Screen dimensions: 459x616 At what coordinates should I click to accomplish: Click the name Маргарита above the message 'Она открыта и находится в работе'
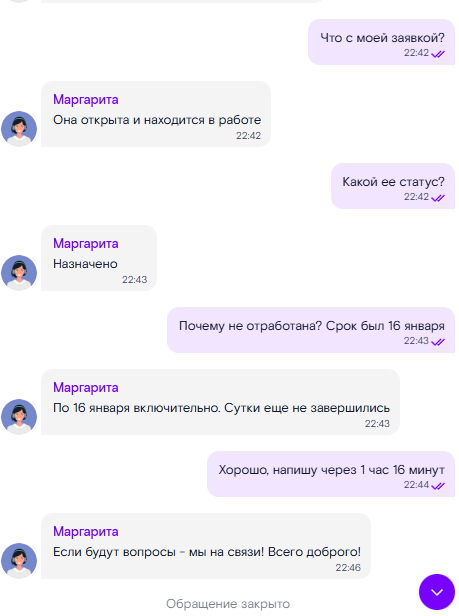tap(86, 100)
